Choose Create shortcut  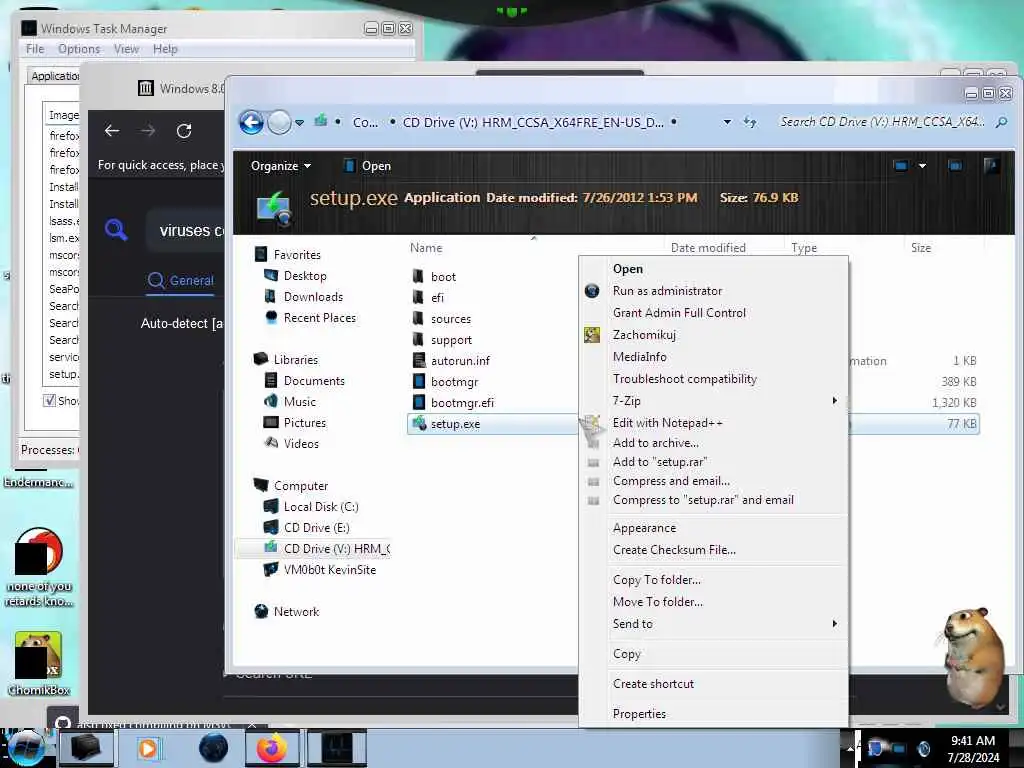point(713,684)
